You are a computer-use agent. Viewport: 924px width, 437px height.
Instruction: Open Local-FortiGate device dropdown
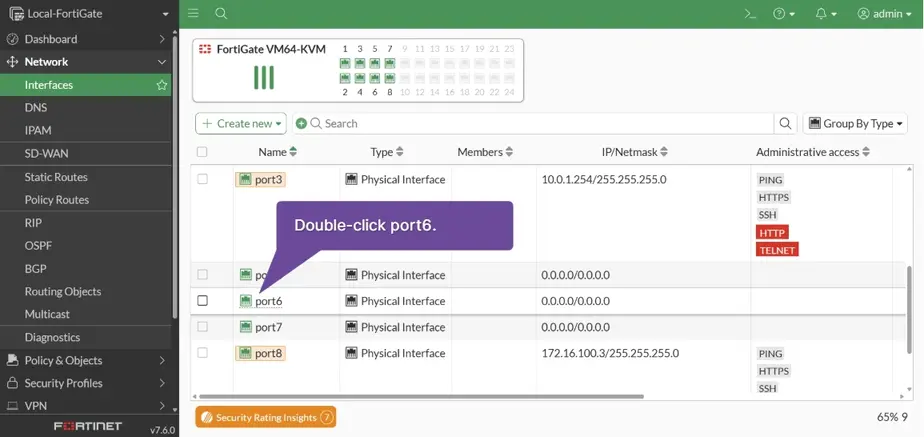[89, 14]
